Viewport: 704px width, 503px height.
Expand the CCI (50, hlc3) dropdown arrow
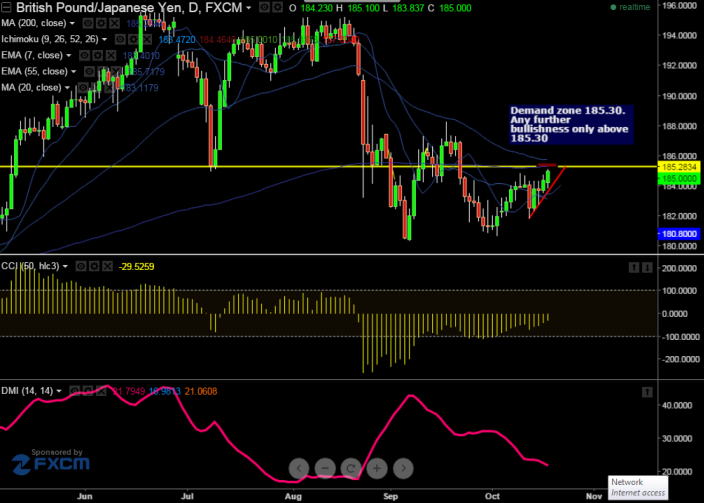pos(65,267)
